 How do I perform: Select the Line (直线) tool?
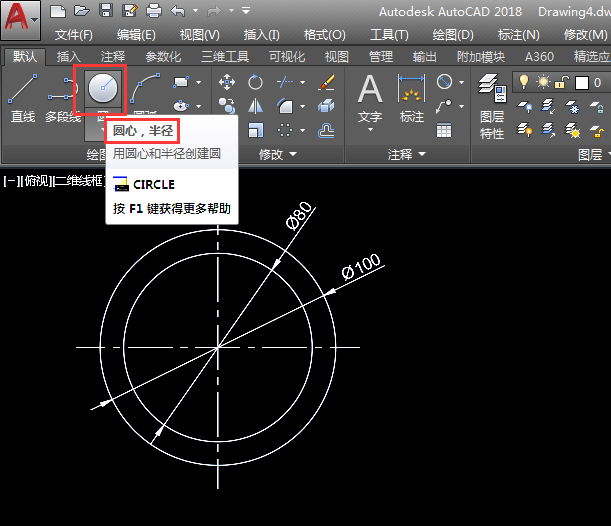[x=23, y=97]
